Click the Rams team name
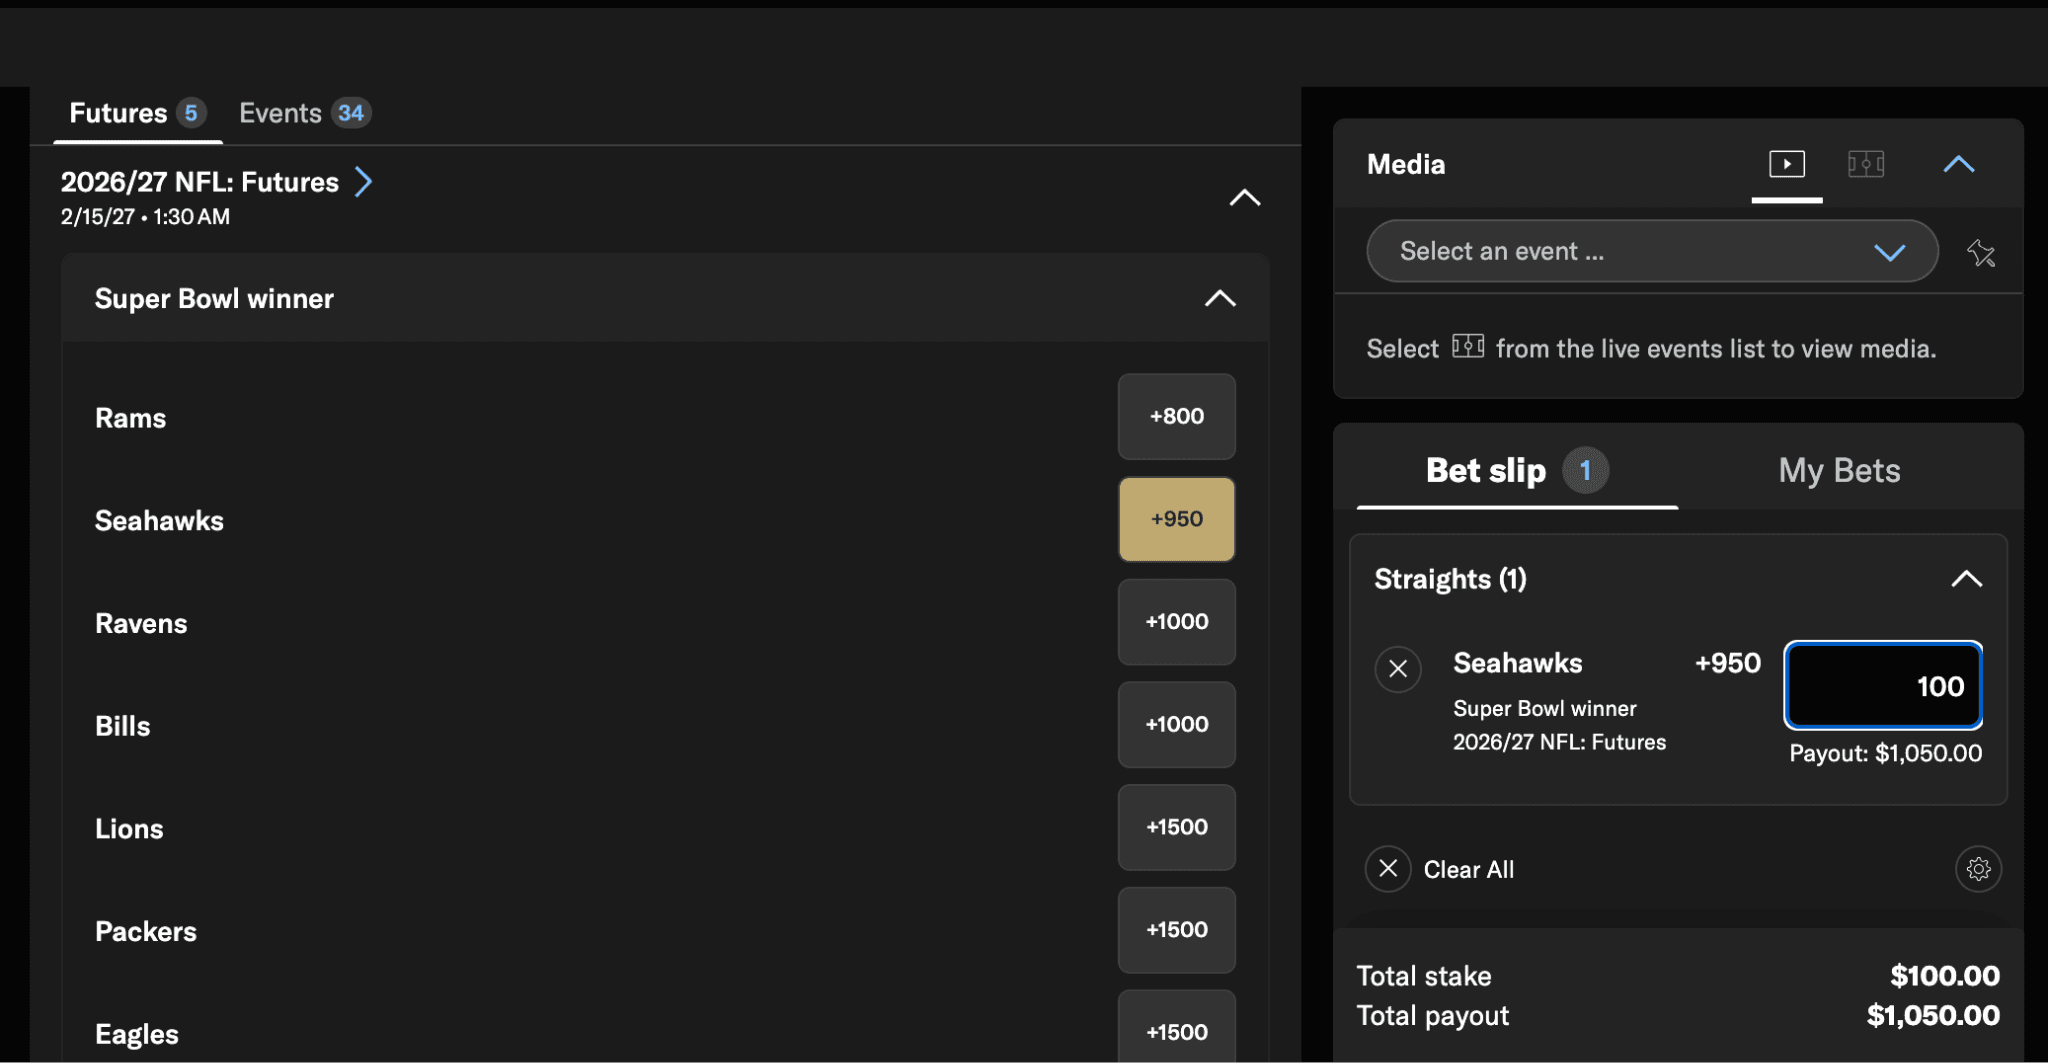 (x=130, y=418)
